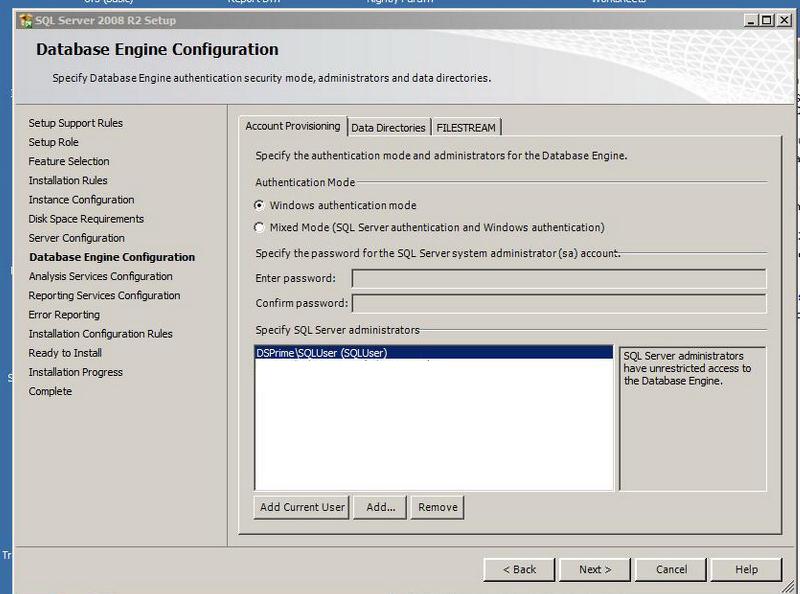Click the Enter password field
This screenshot has height=594, width=800.
(x=559, y=279)
